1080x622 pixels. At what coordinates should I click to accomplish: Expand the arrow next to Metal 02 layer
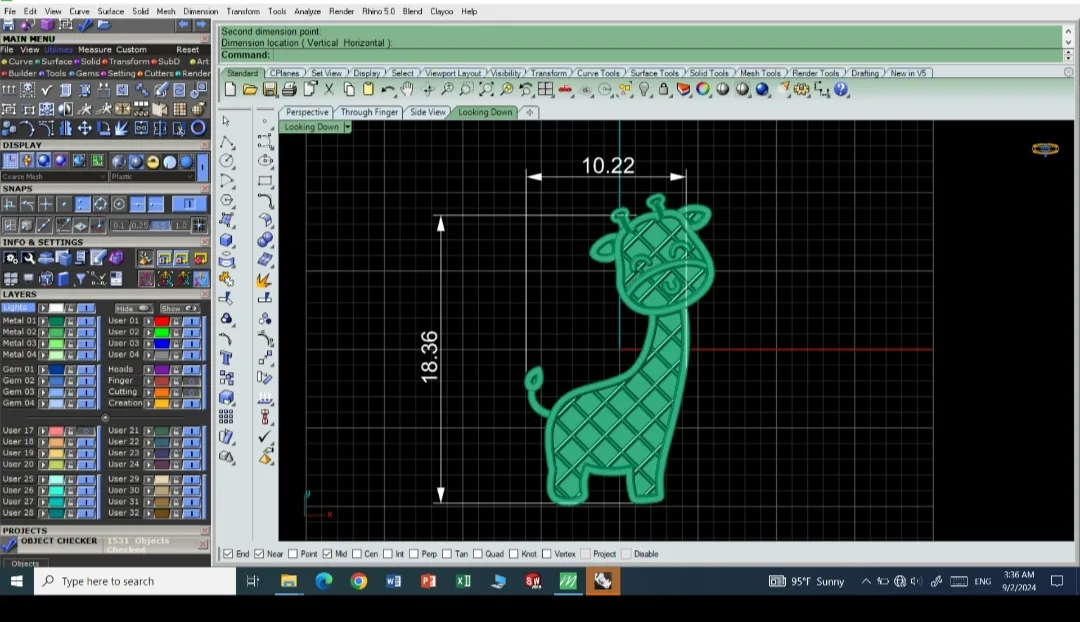(x=43, y=332)
